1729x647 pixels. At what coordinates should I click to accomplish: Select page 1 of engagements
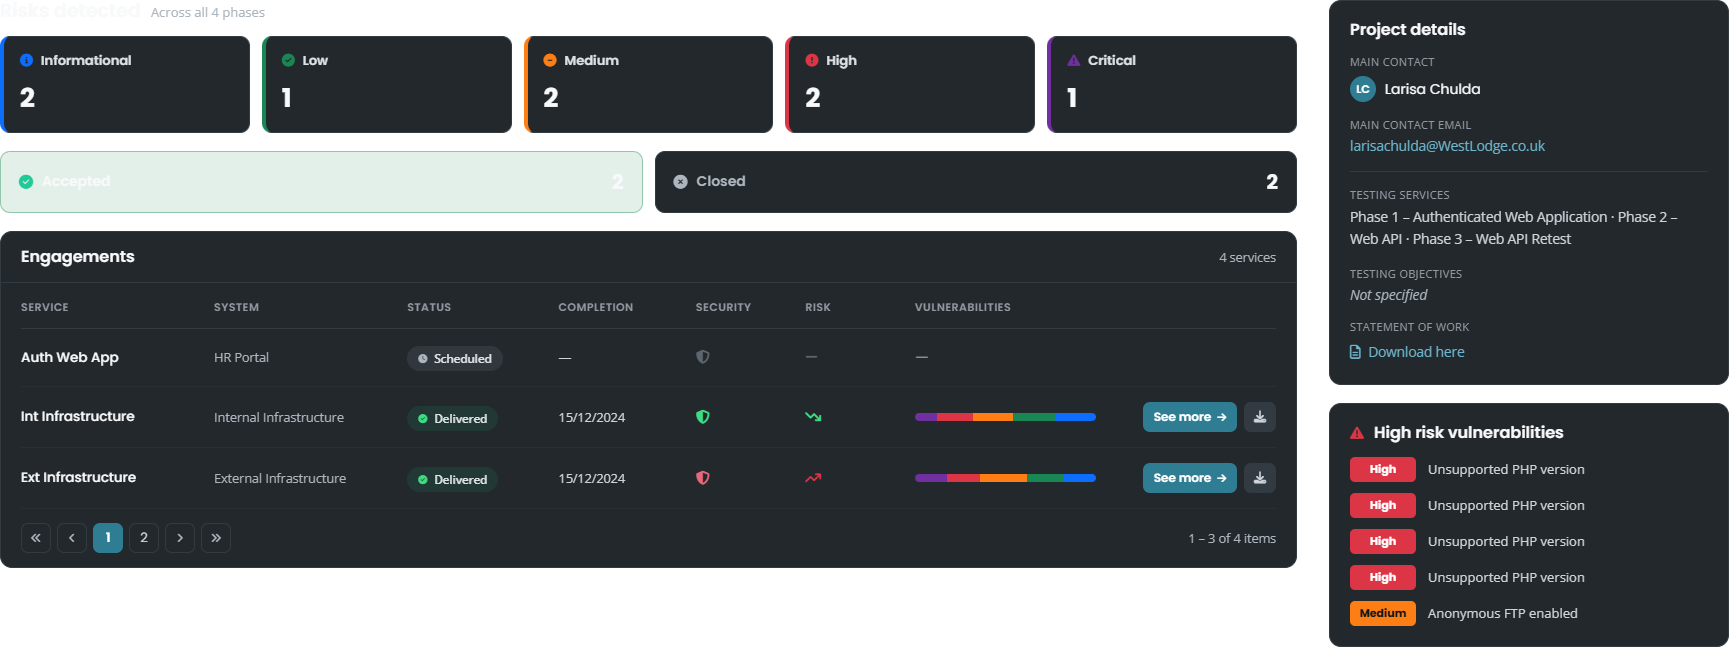(x=108, y=538)
